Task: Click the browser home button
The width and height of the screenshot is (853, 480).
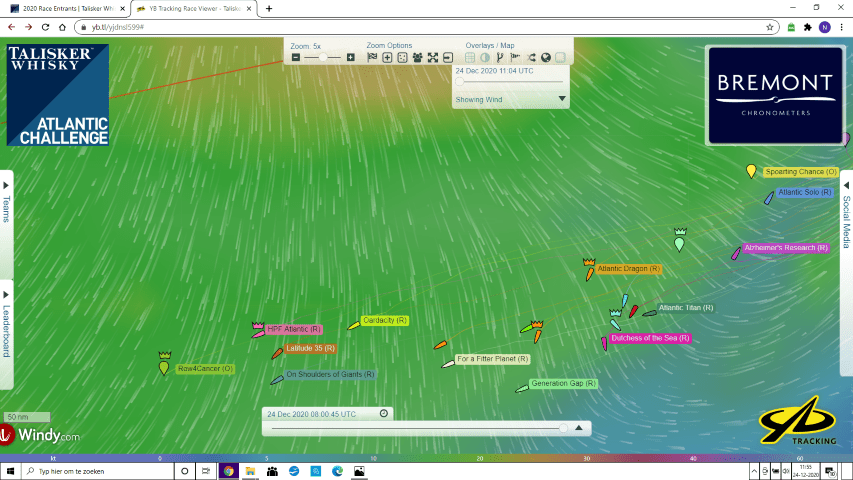Action: click(x=62, y=27)
